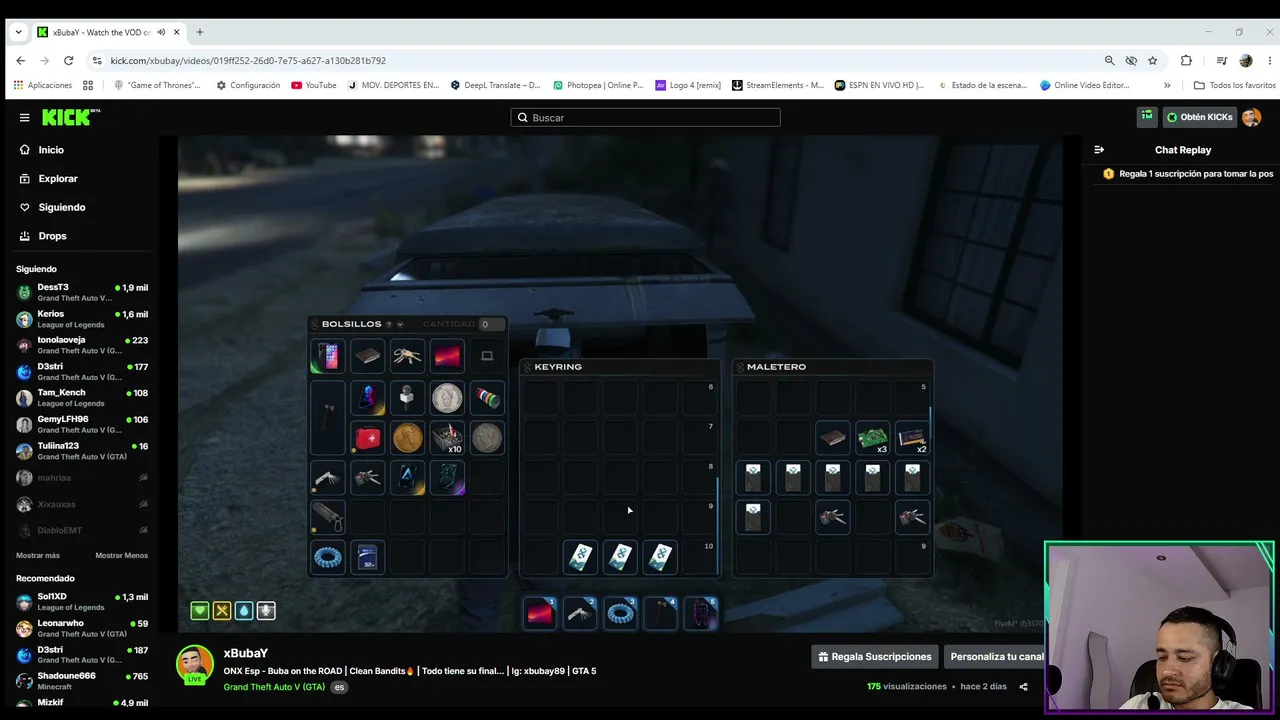Expand the hidden bookmarks chevron

(x=1167, y=85)
